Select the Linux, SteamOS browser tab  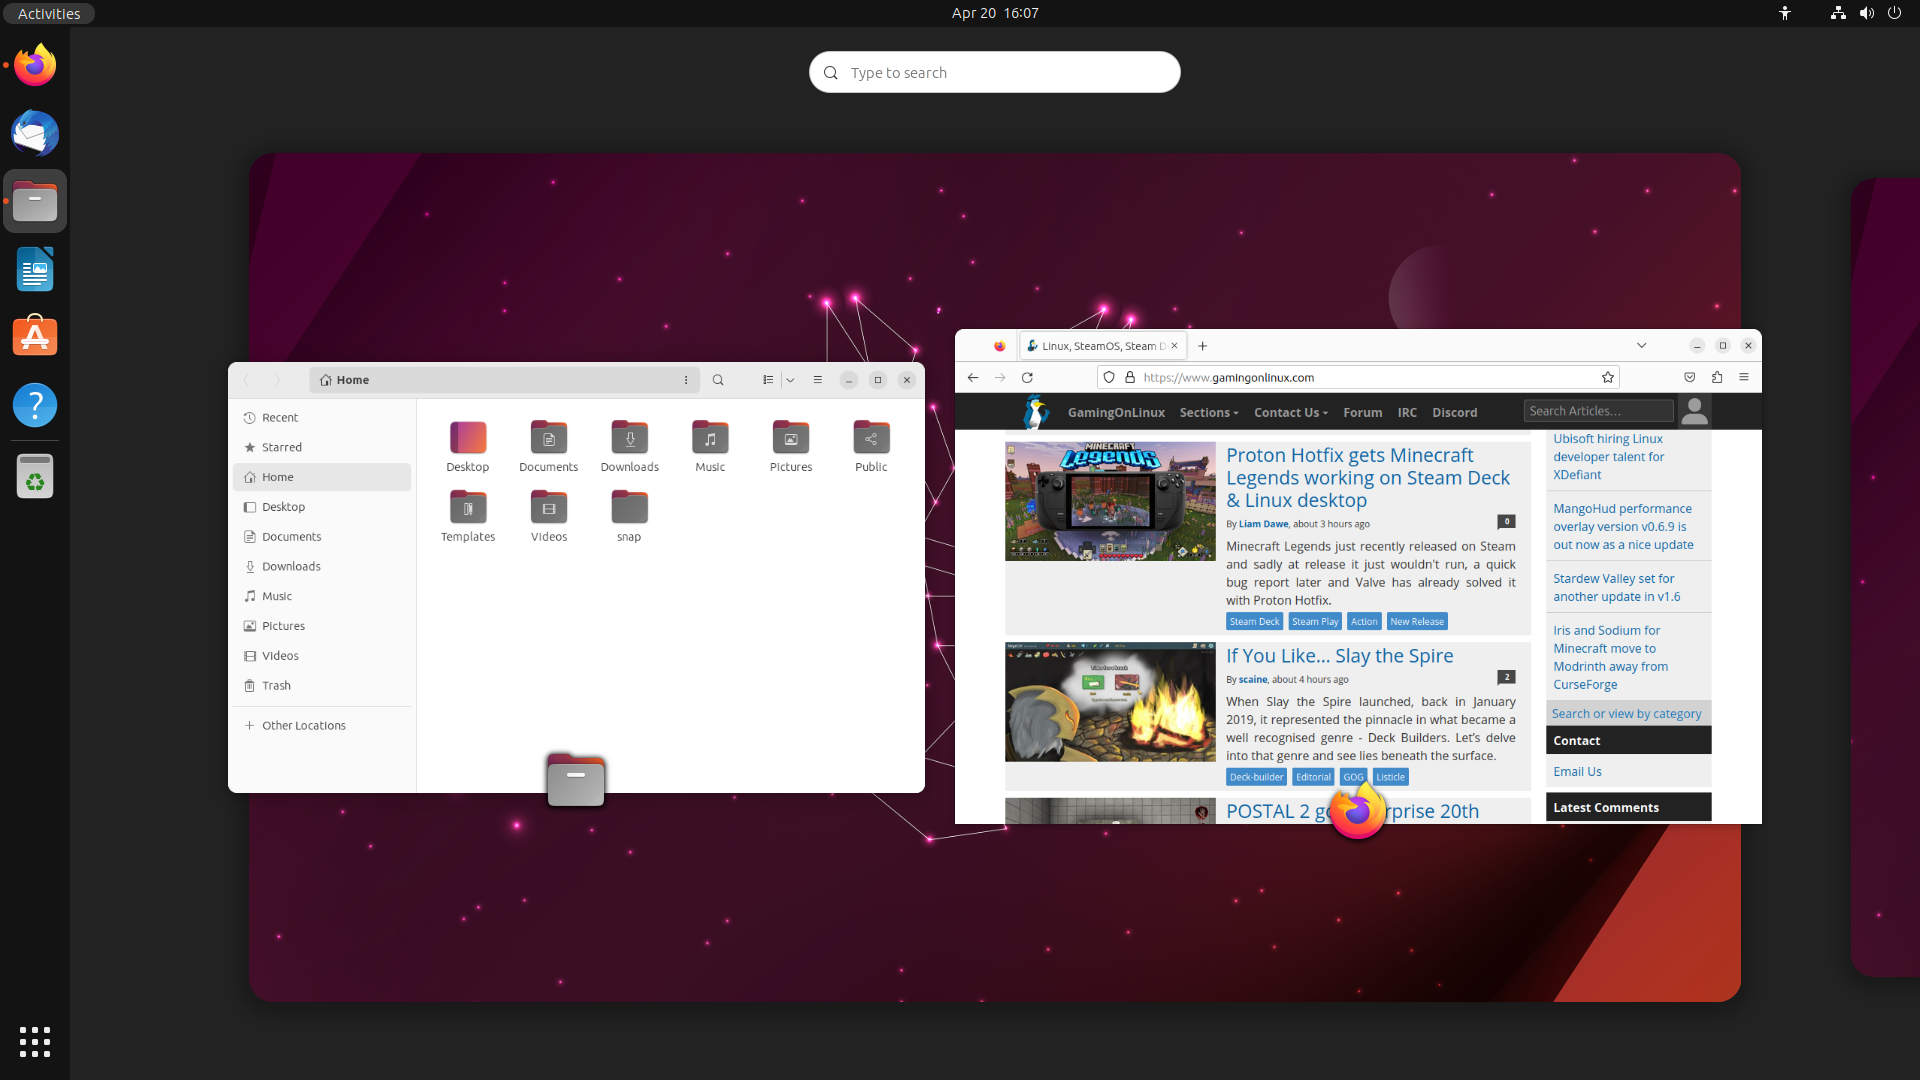pos(1099,346)
